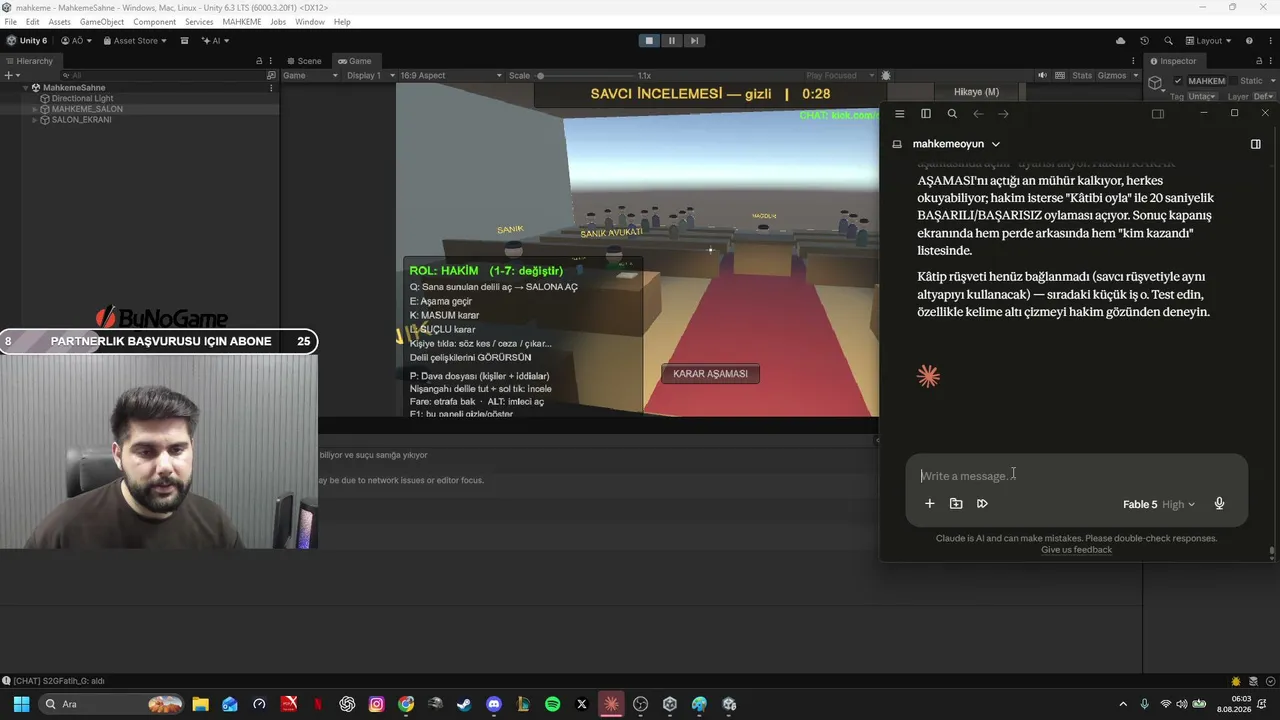
Task: Open the Layout dropdown
Action: pyautogui.click(x=1208, y=41)
